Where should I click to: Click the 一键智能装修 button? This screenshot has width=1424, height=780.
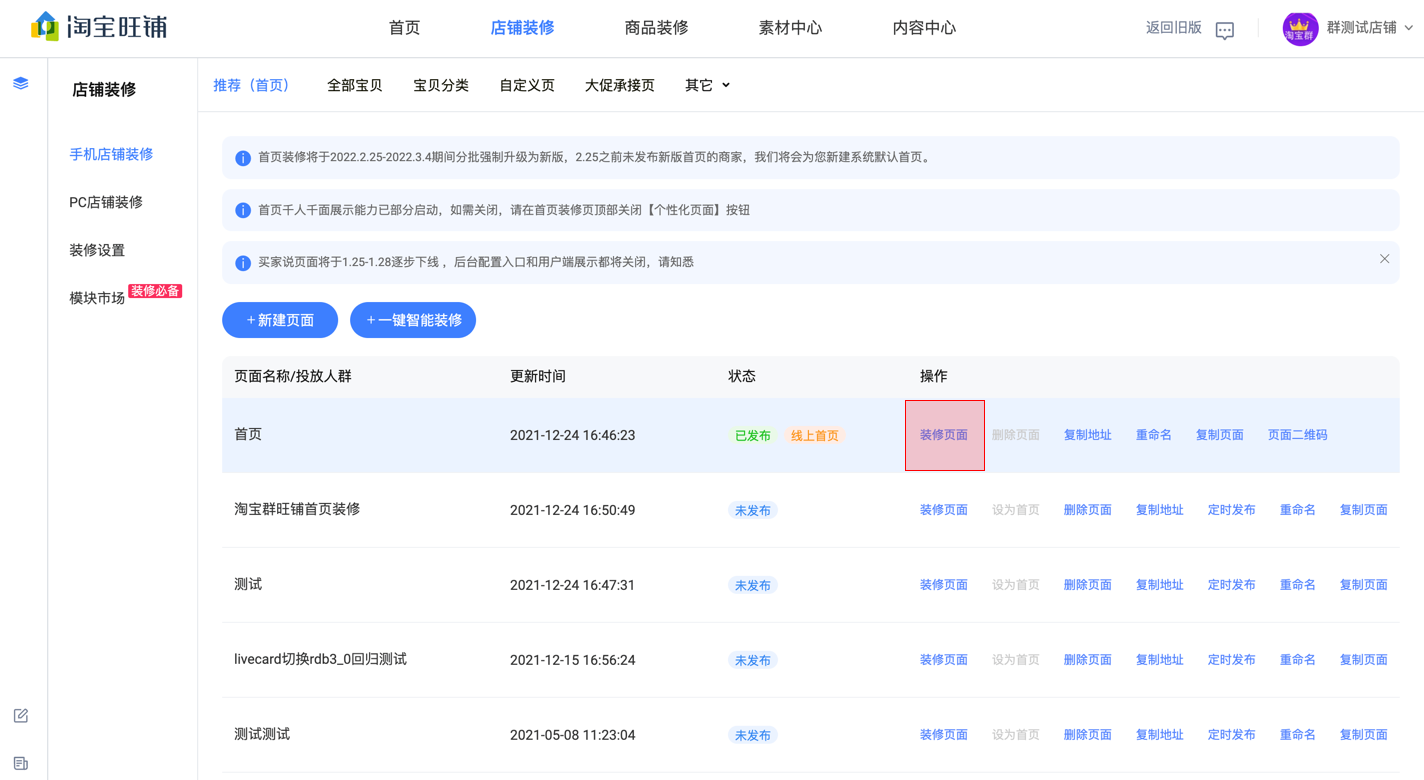click(413, 320)
